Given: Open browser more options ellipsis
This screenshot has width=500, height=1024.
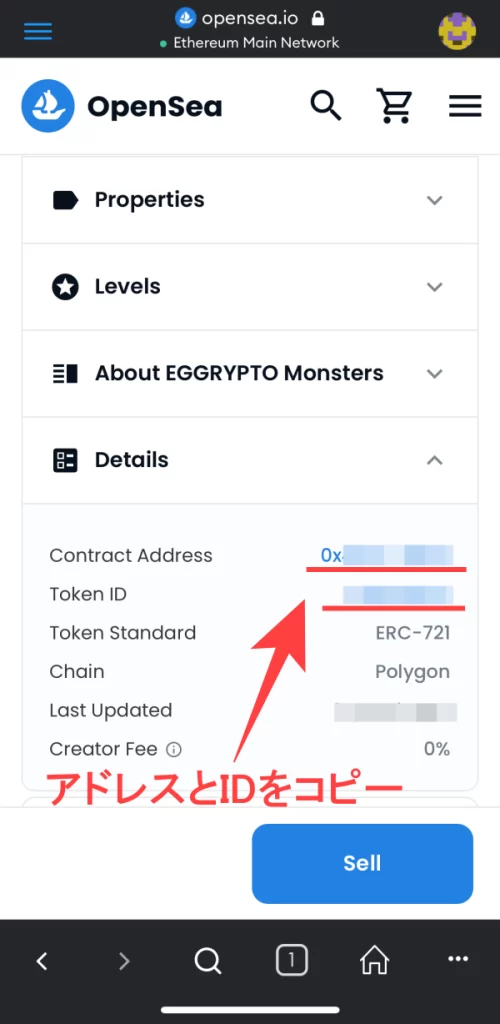Looking at the screenshot, I should [x=458, y=959].
